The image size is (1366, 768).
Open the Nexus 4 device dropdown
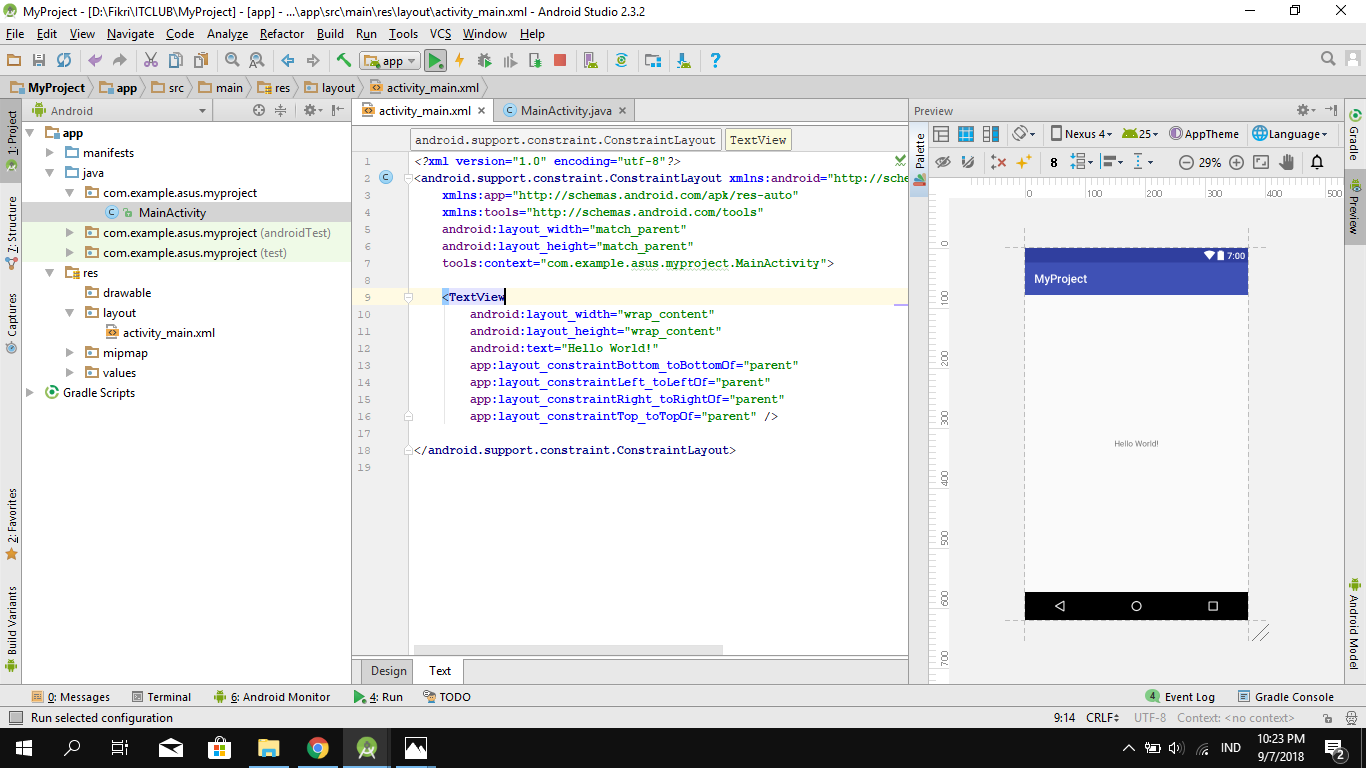click(x=1082, y=133)
